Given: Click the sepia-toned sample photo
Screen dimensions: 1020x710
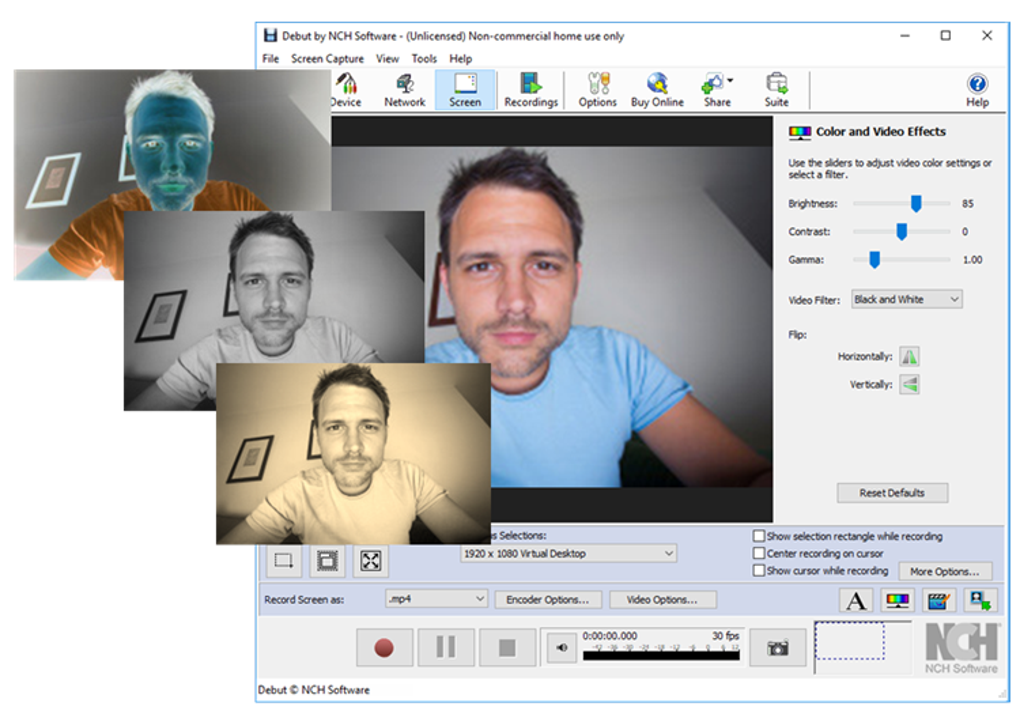Looking at the screenshot, I should (353, 454).
